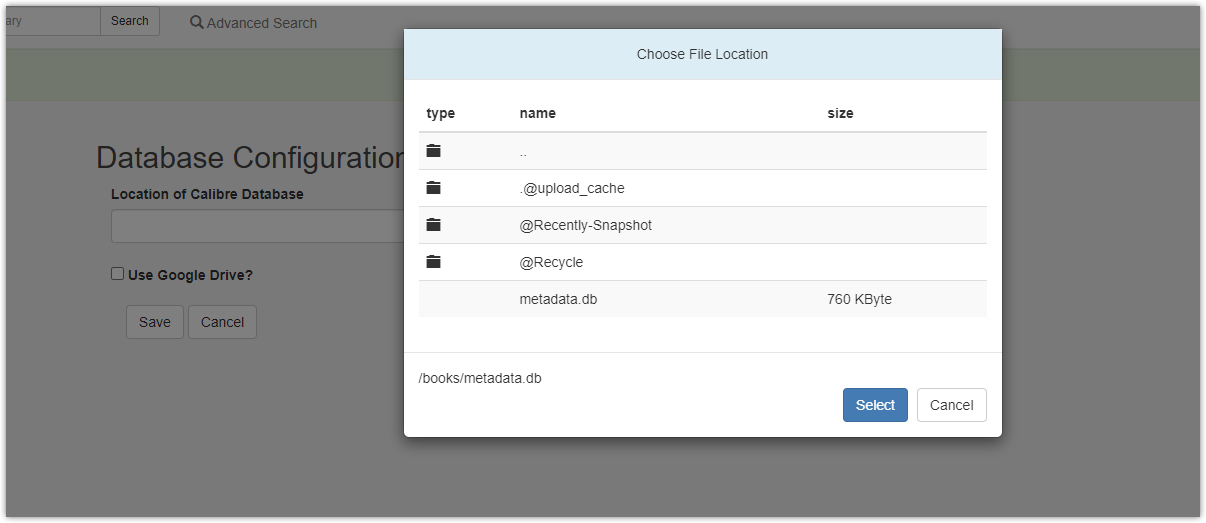This screenshot has height=523, width=1206.
Task: Open the Advanced Search link
Action: (261, 23)
